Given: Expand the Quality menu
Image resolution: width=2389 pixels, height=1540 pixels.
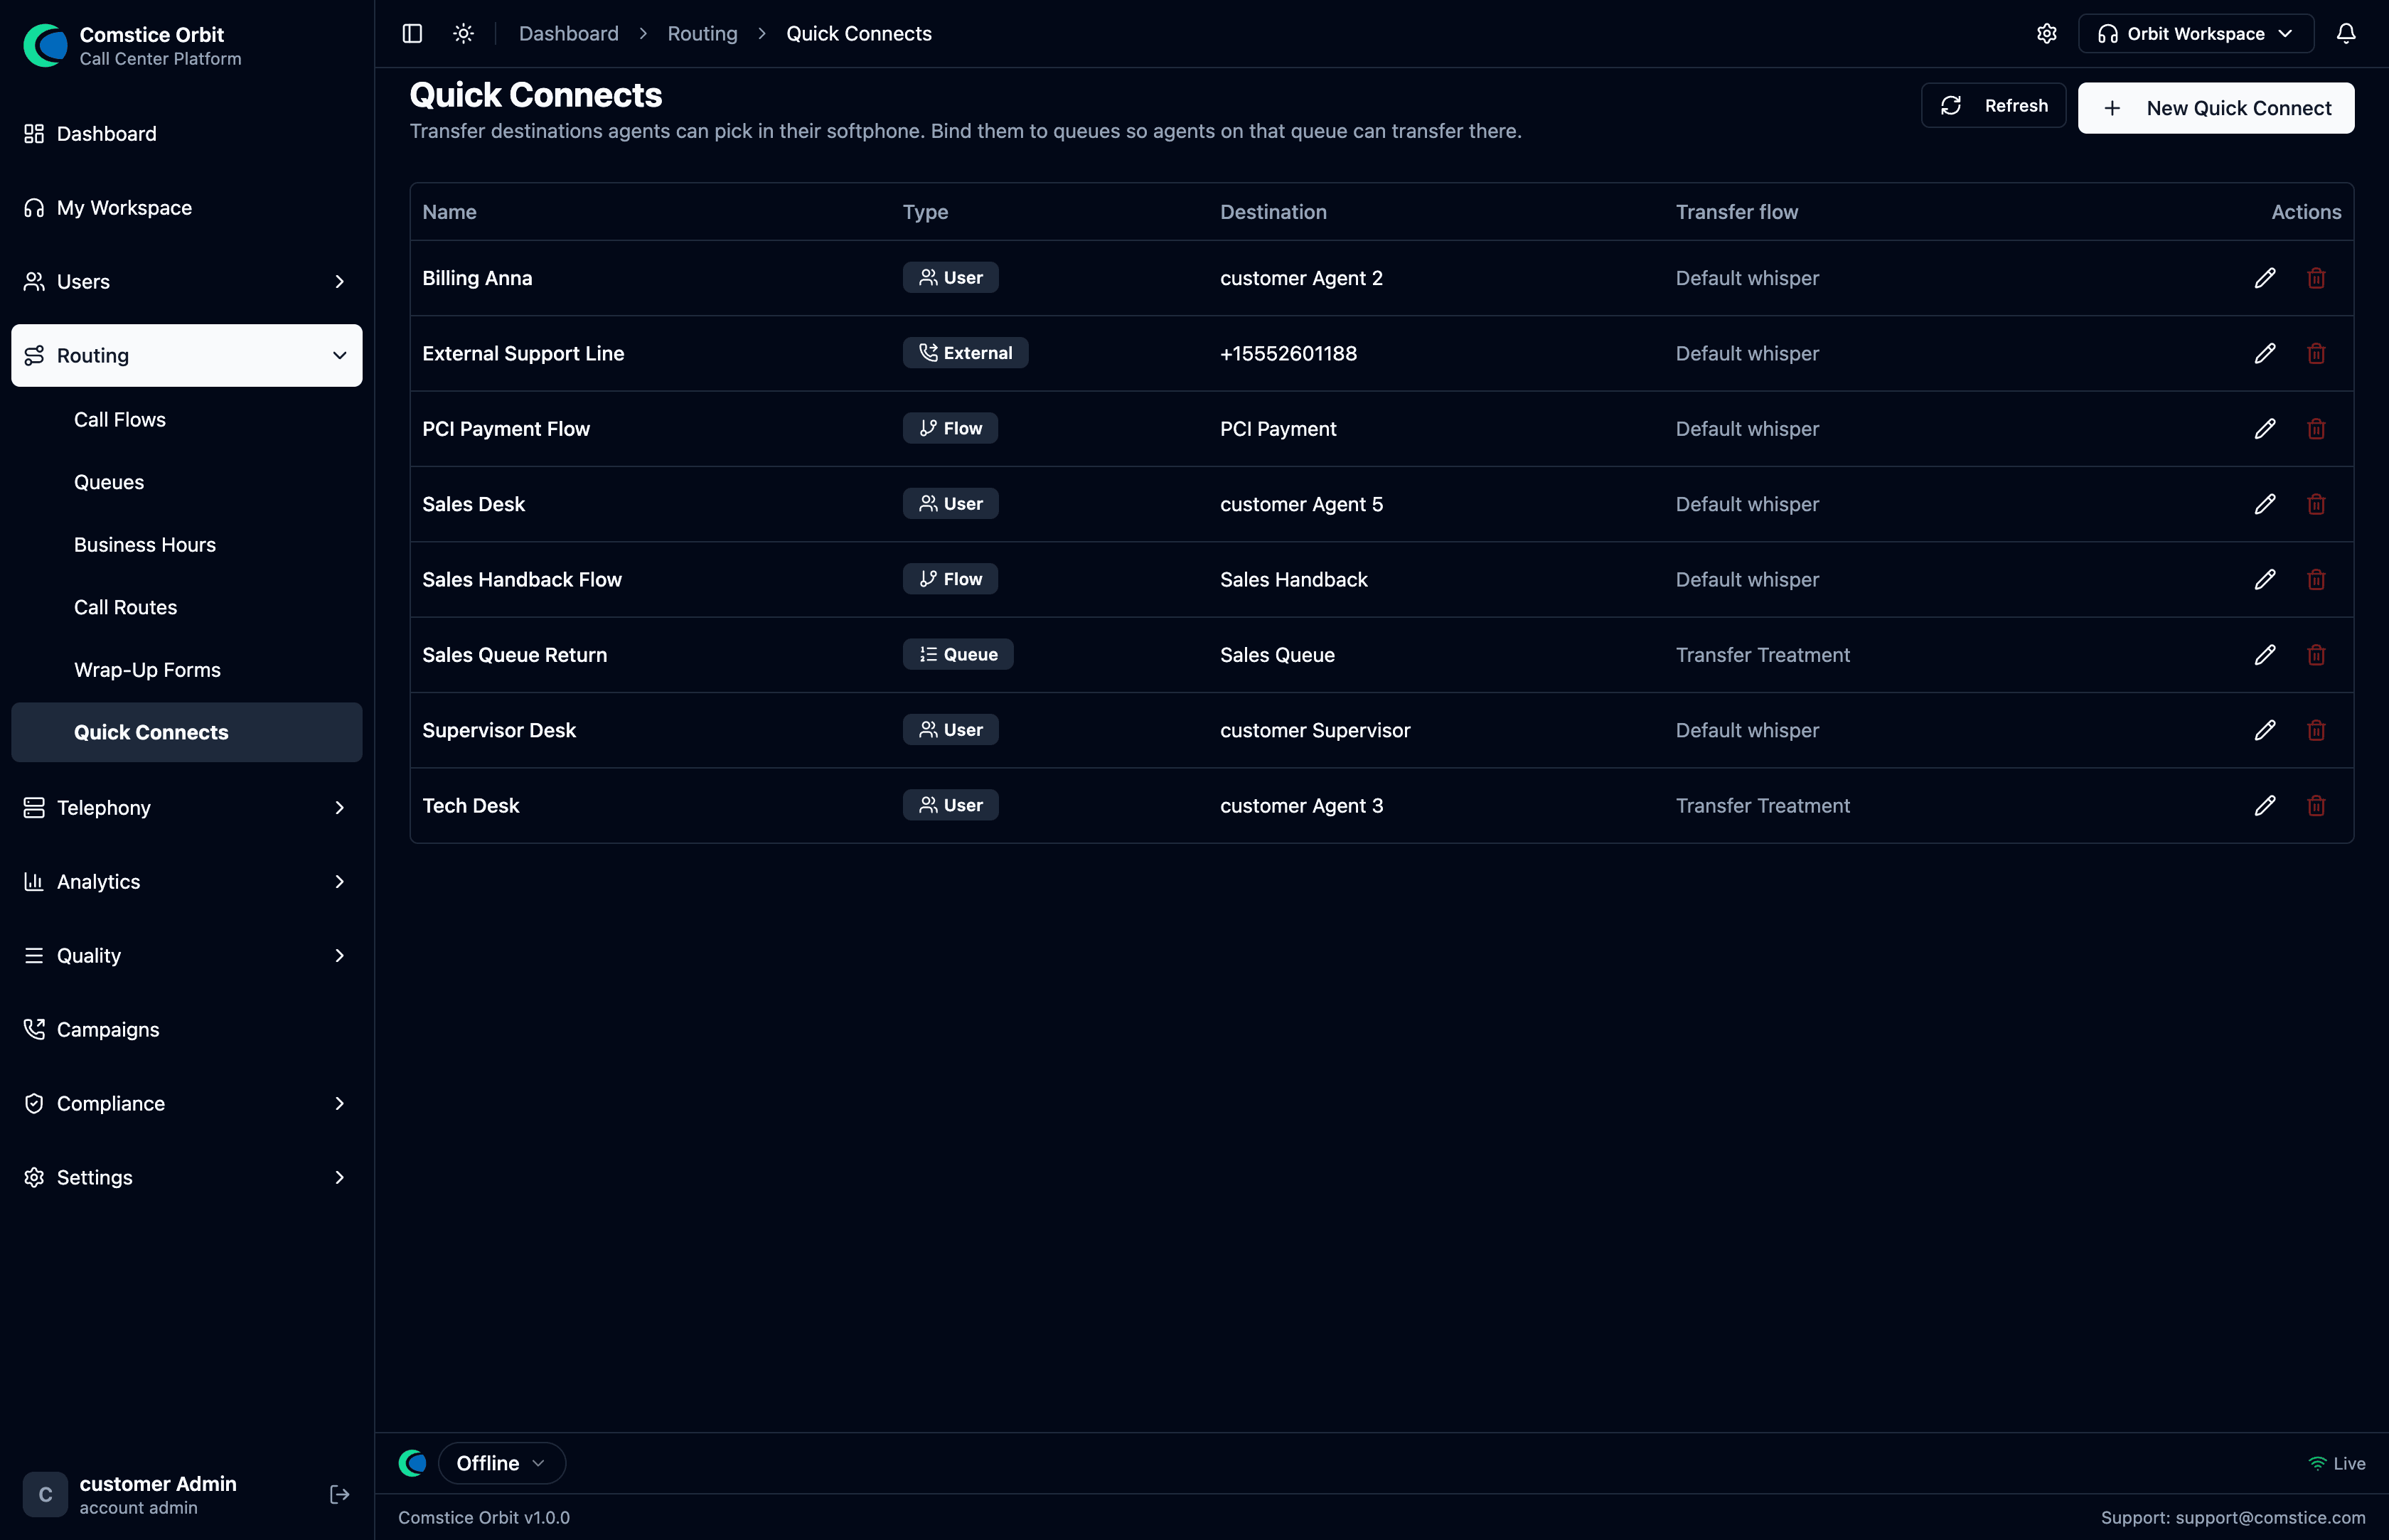Looking at the screenshot, I should (x=187, y=956).
